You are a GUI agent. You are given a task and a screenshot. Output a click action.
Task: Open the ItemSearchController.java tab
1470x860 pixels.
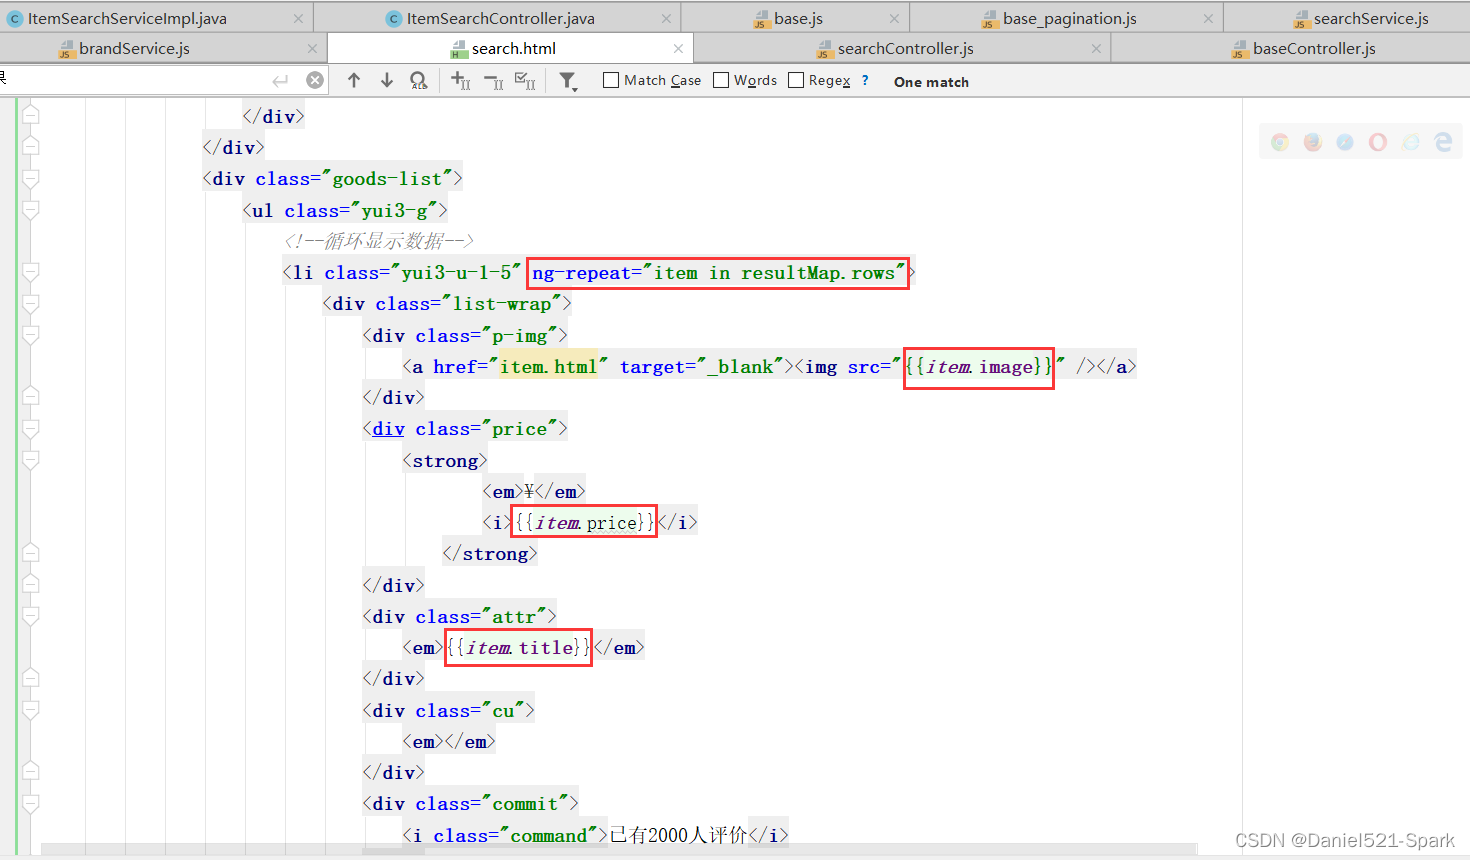point(500,18)
